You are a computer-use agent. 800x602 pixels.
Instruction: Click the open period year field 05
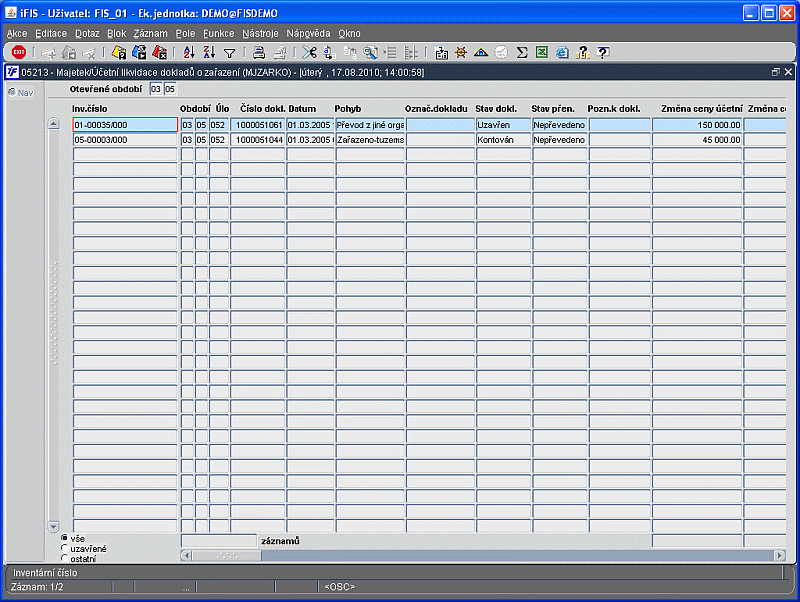pyautogui.click(x=170, y=89)
